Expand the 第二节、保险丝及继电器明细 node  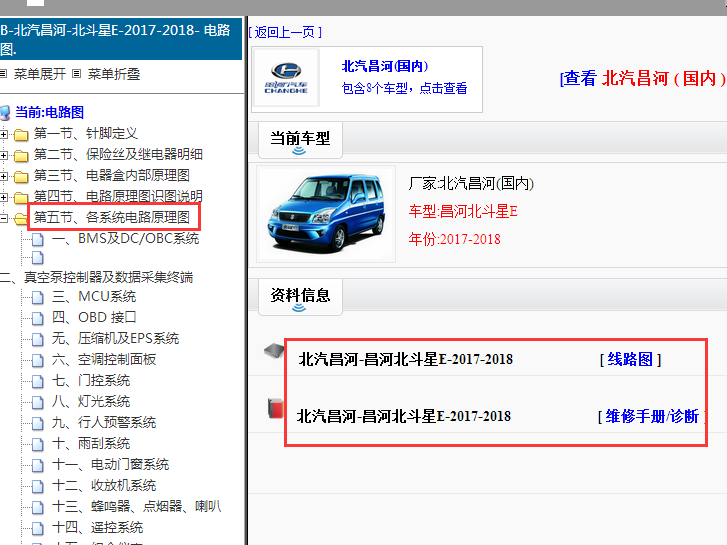(x=4, y=155)
